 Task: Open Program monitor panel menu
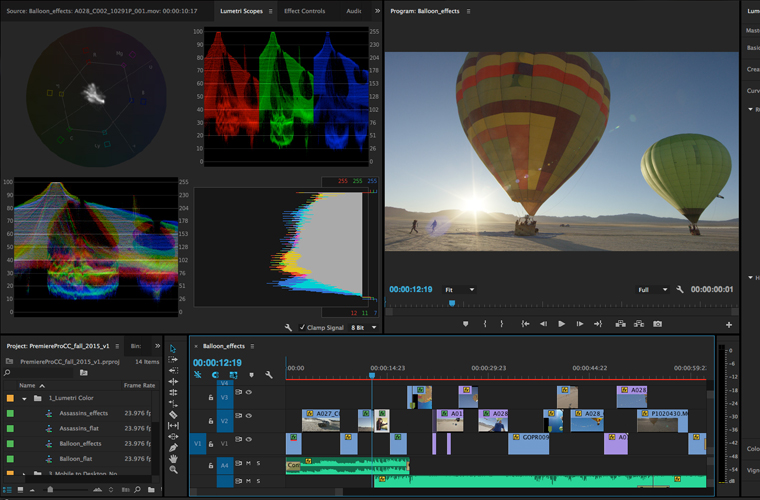tap(468, 11)
